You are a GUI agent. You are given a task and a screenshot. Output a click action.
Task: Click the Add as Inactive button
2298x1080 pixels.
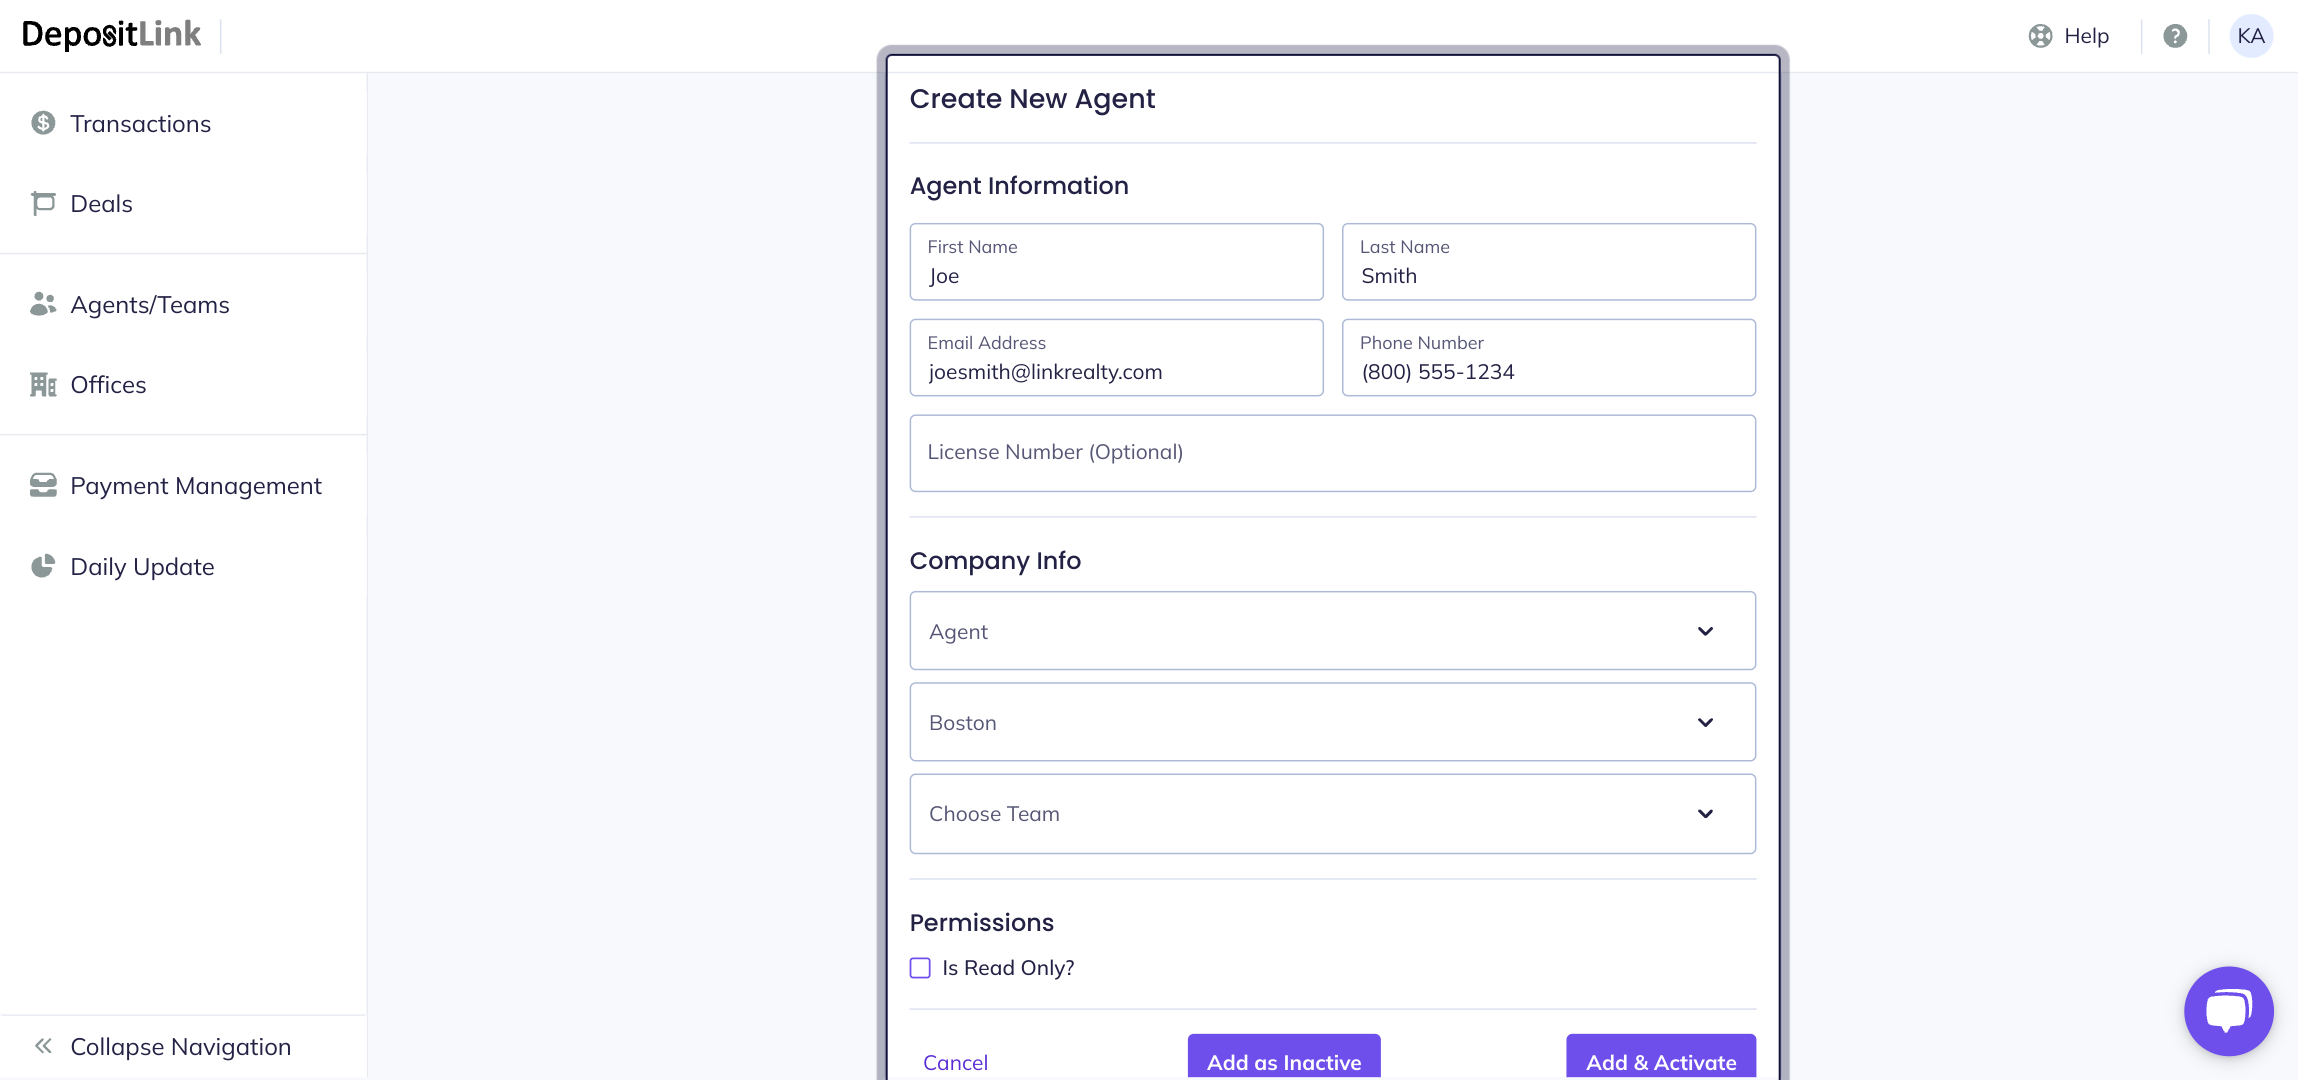pyautogui.click(x=1284, y=1061)
